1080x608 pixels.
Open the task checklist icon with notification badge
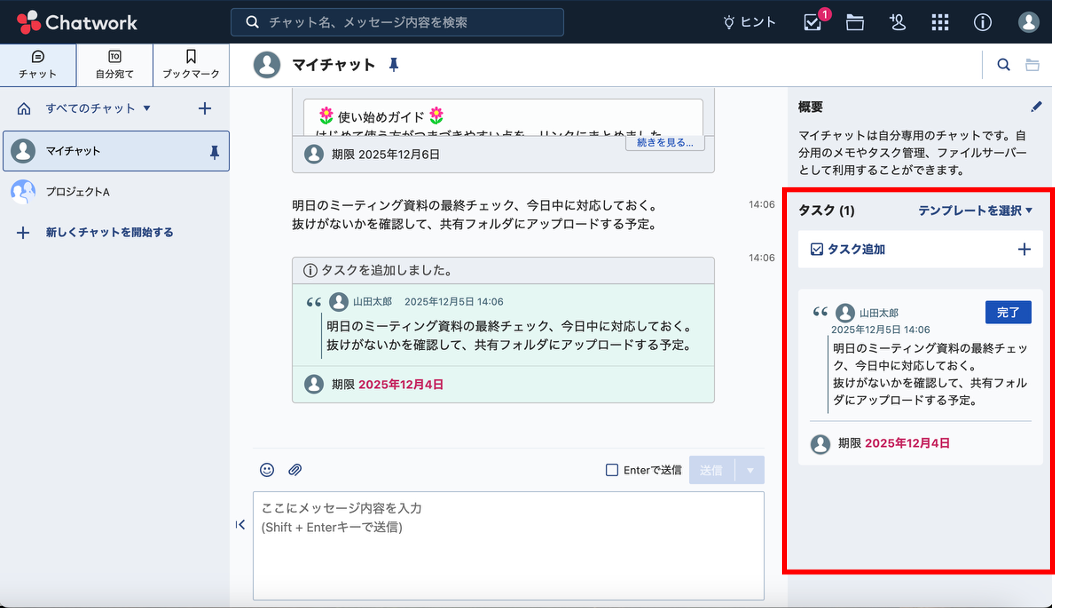[x=811, y=21]
